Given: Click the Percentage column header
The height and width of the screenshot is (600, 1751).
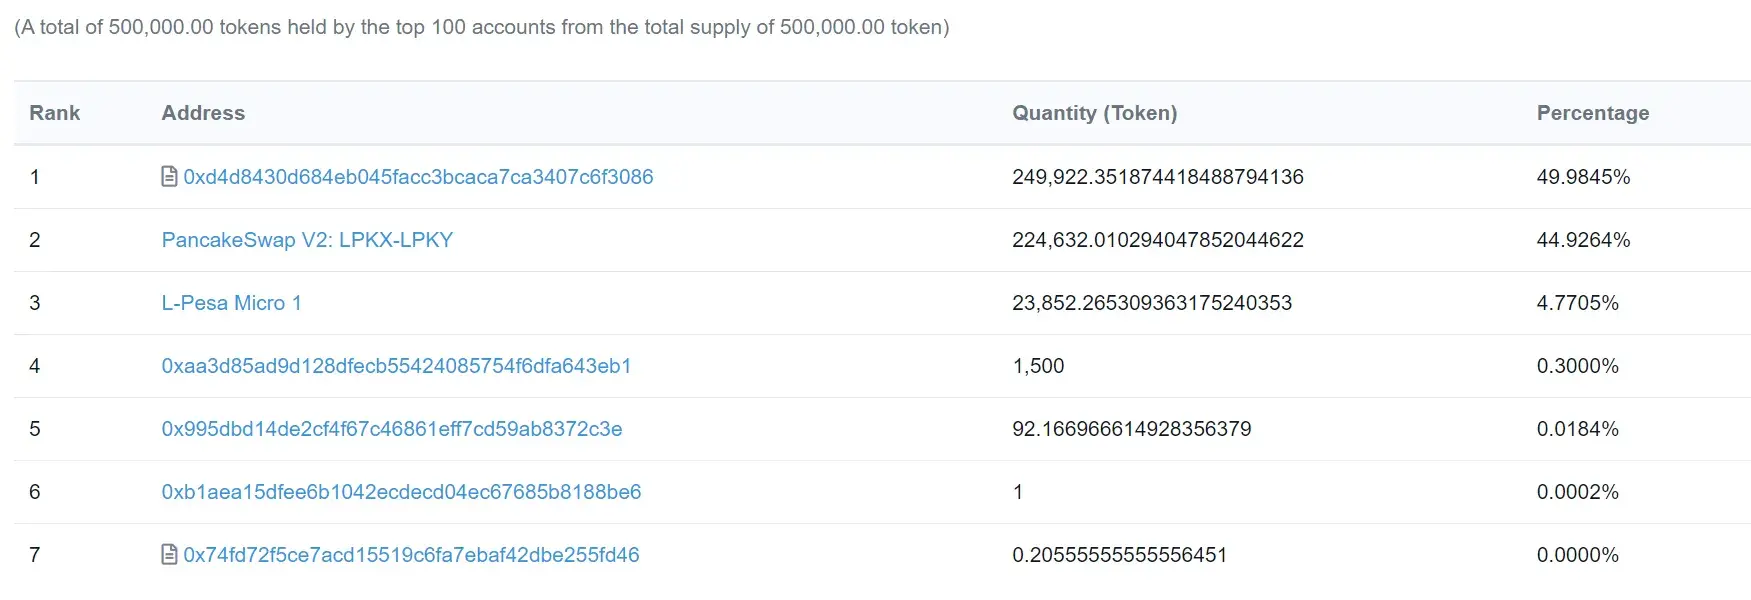Looking at the screenshot, I should [x=1592, y=113].
